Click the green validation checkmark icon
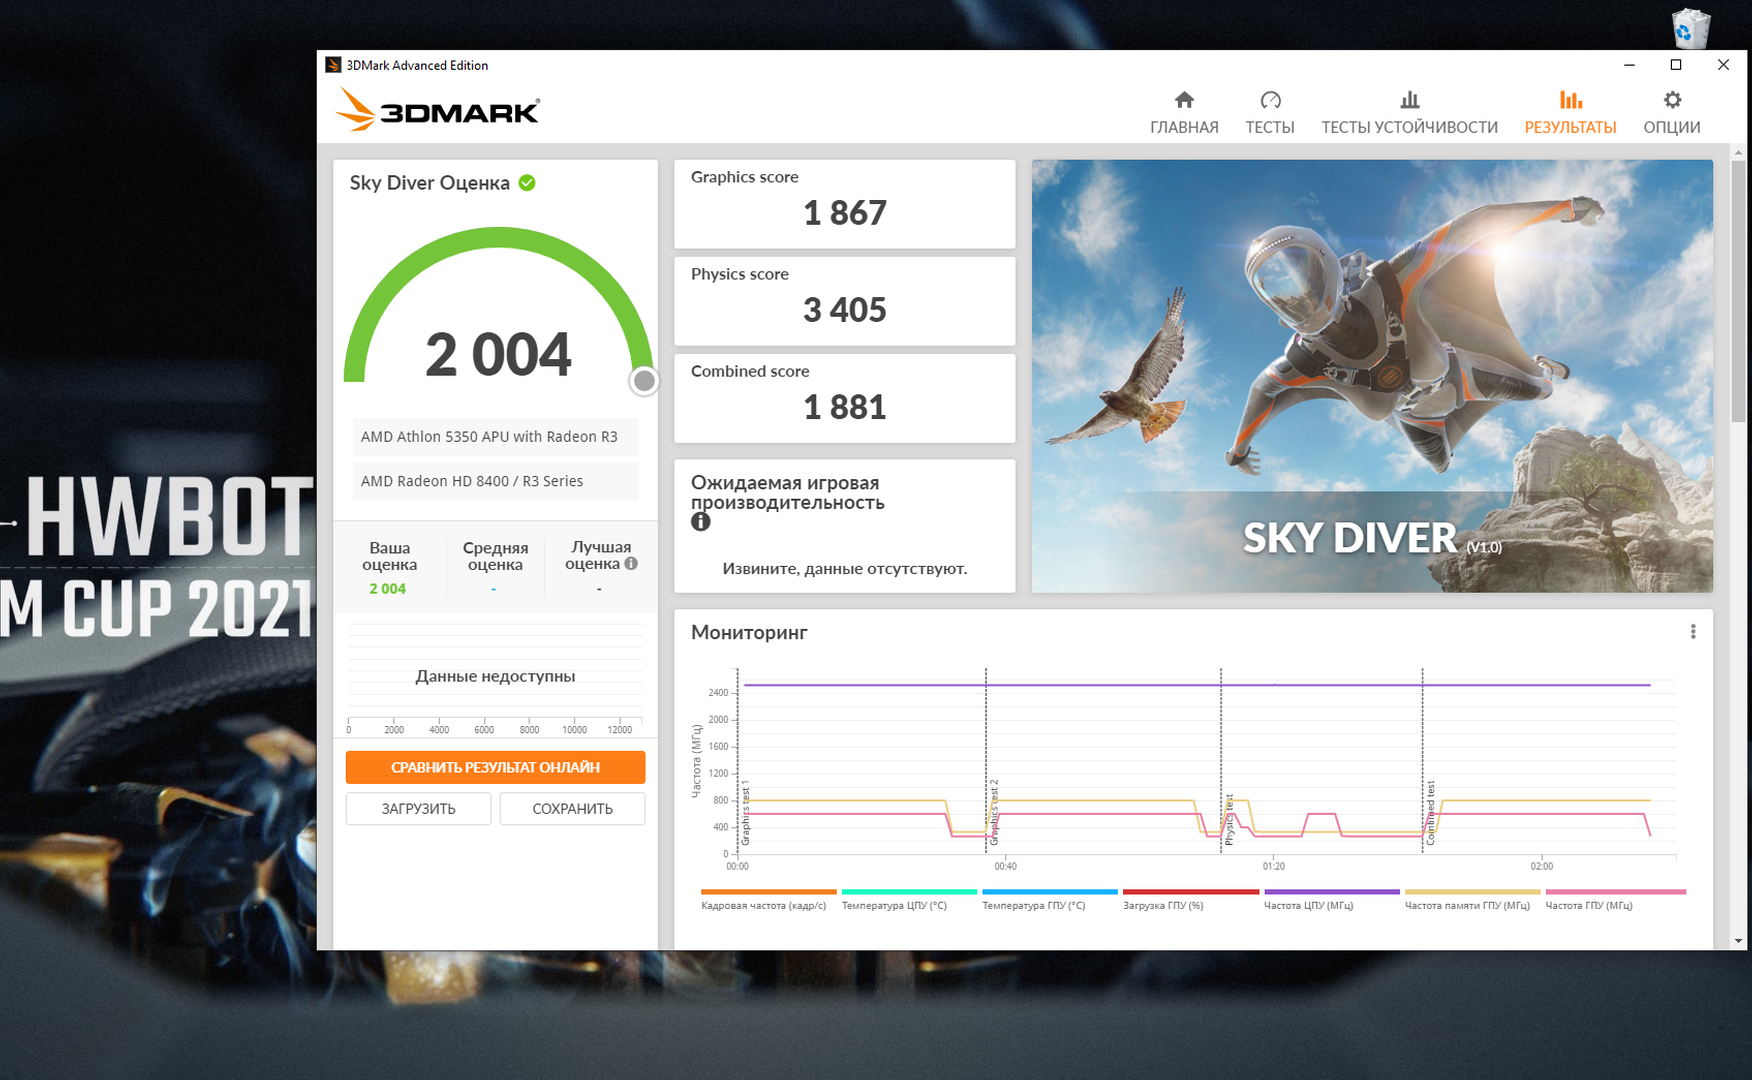1752x1080 pixels. [527, 183]
